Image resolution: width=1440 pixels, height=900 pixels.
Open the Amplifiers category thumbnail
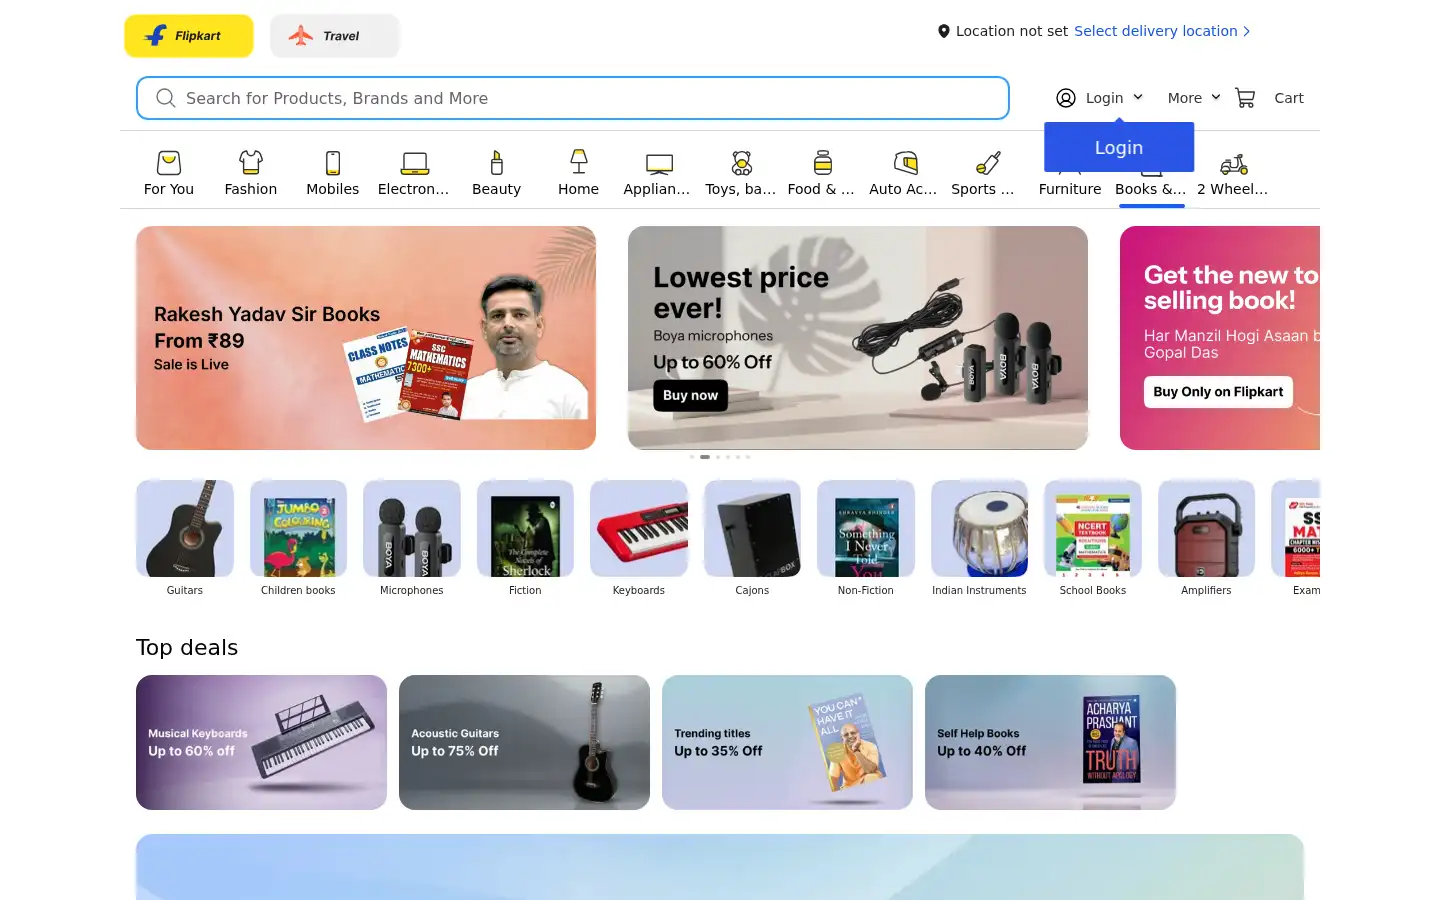(1206, 528)
